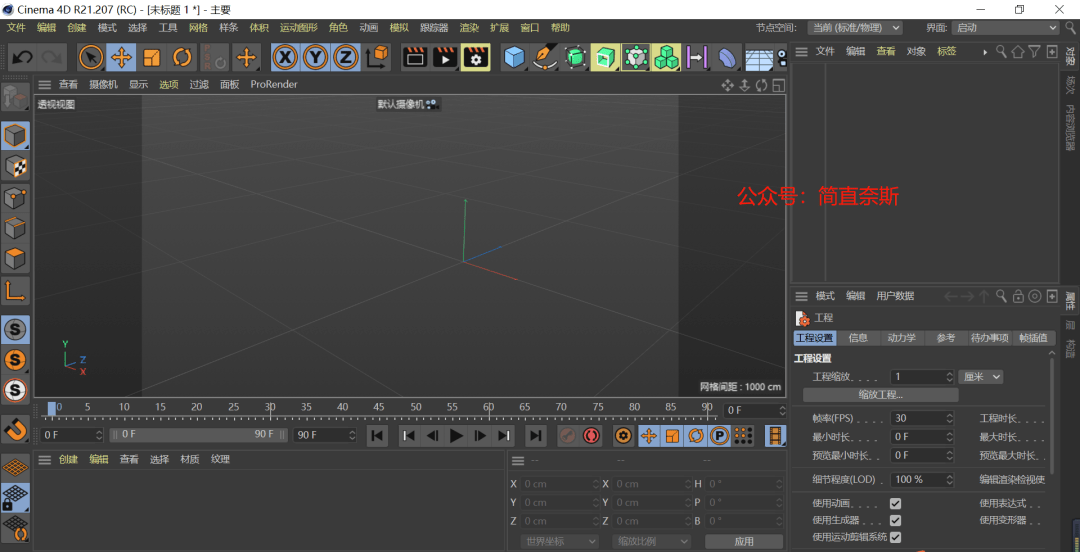Click object manager search magnifier icon
Viewport: 1080px width, 552px height.
tap(1001, 52)
